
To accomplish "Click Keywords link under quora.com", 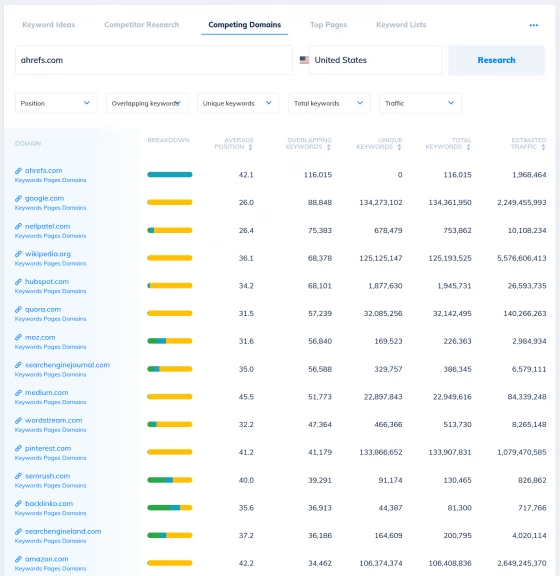I will click(x=28, y=319).
